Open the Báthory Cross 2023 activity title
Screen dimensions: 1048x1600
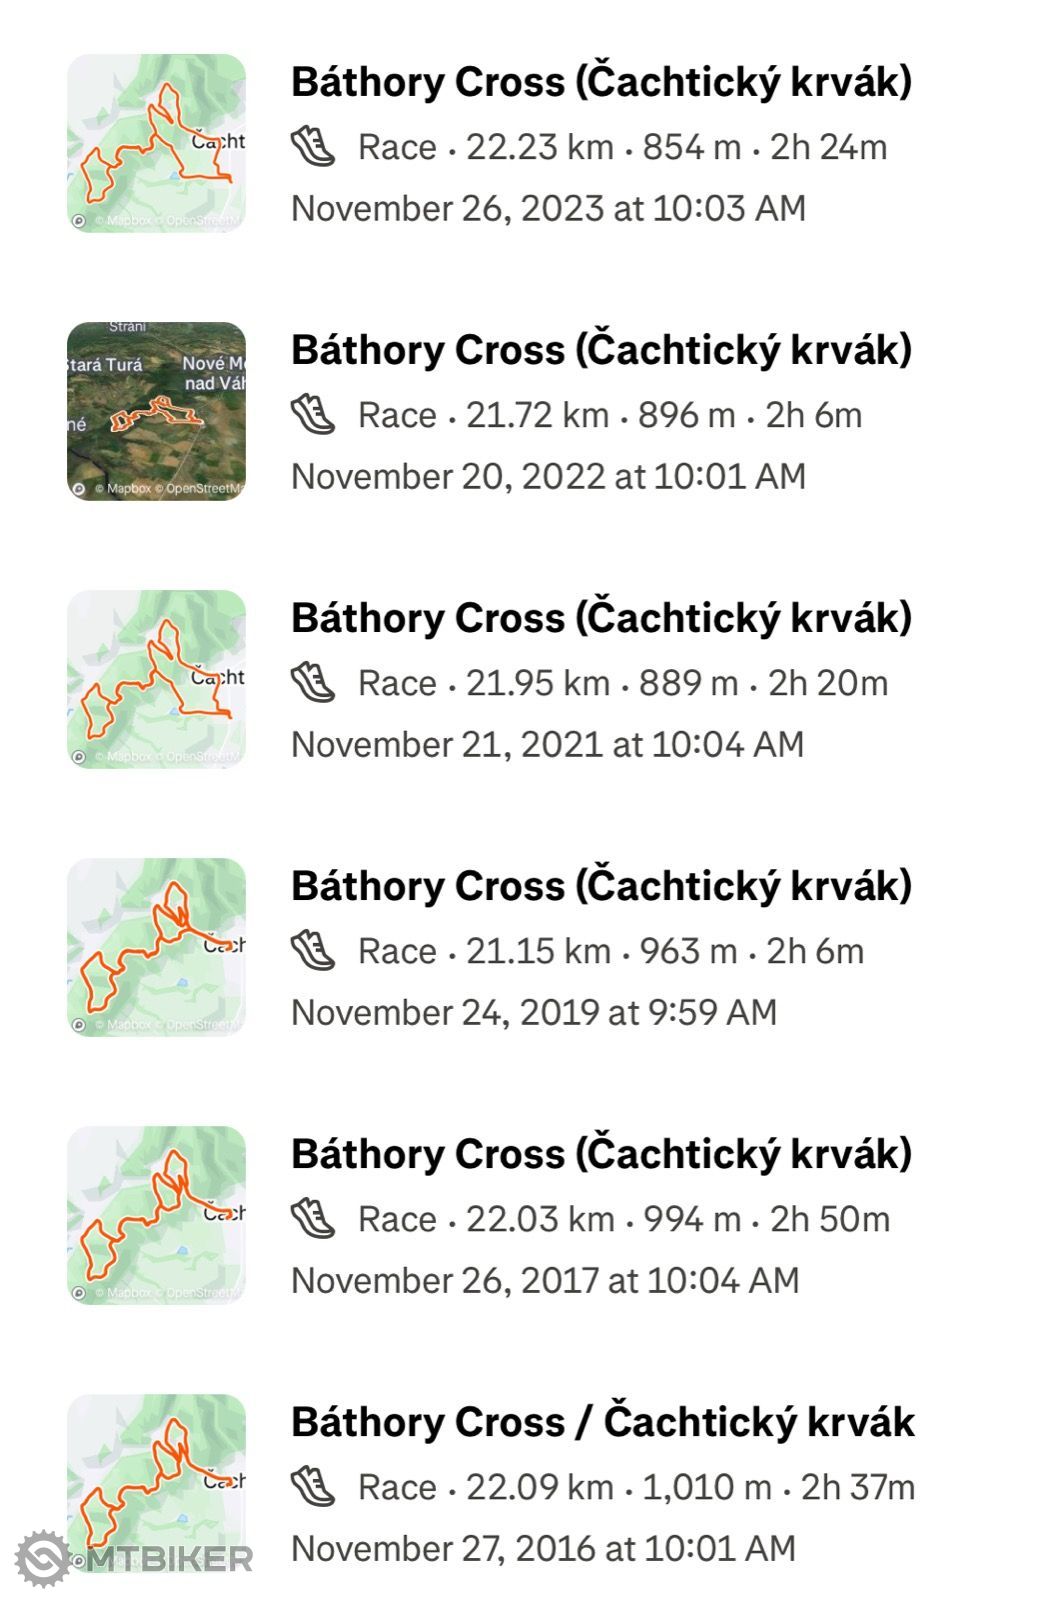(x=601, y=81)
